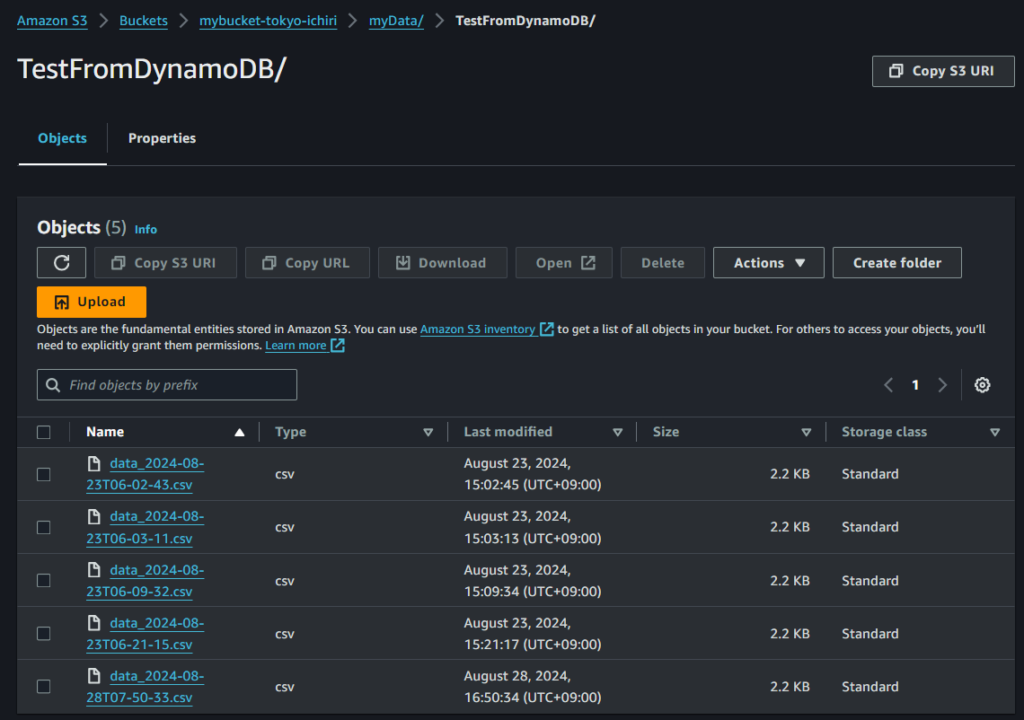Select checkbox for data_2024-08-23T06-21-15.csv
Viewport: 1024px width, 720px height.
coord(44,633)
